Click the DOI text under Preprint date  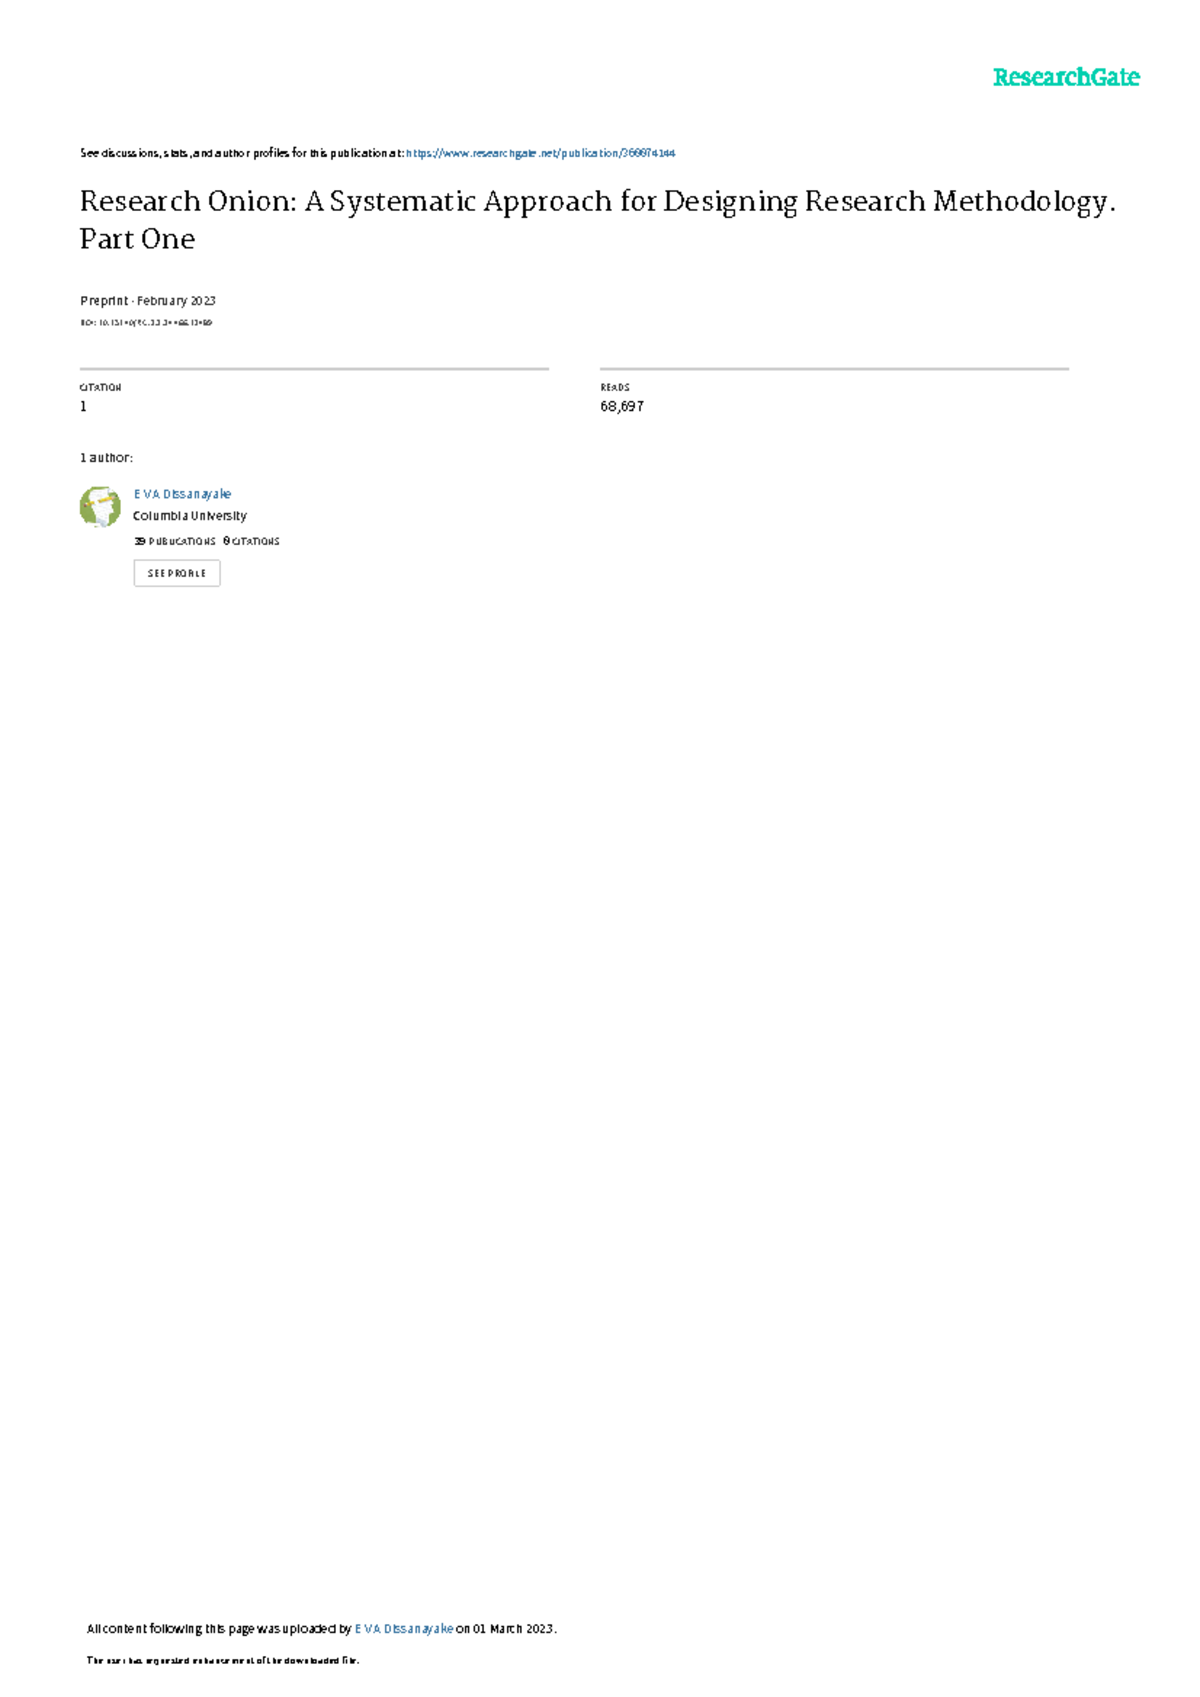(146, 323)
